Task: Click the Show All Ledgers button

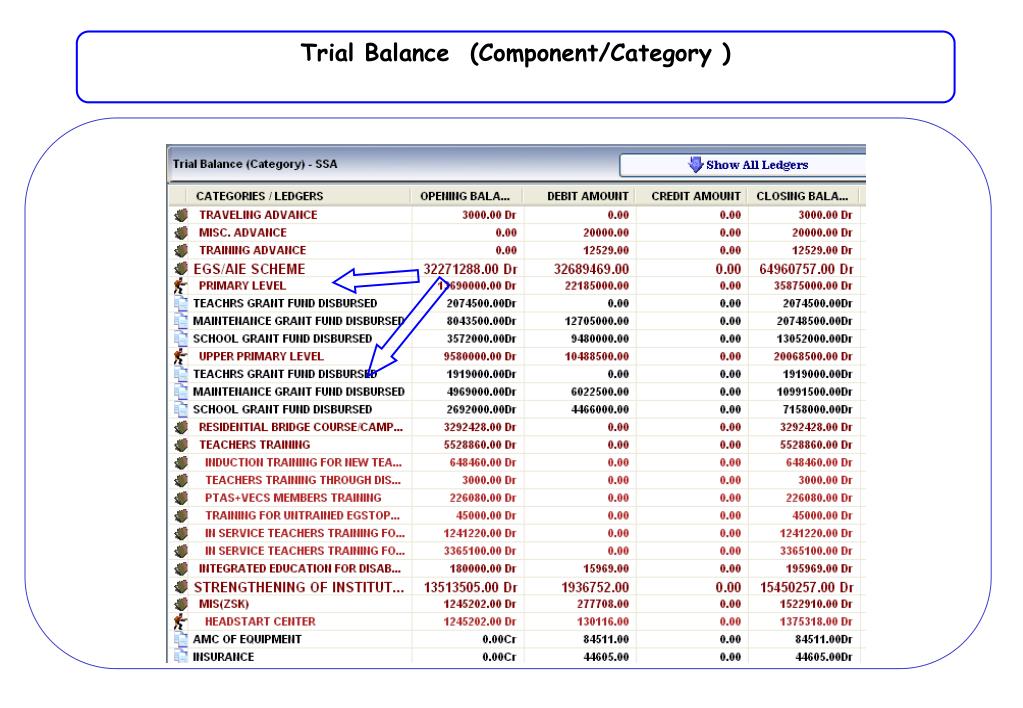Action: pos(742,165)
